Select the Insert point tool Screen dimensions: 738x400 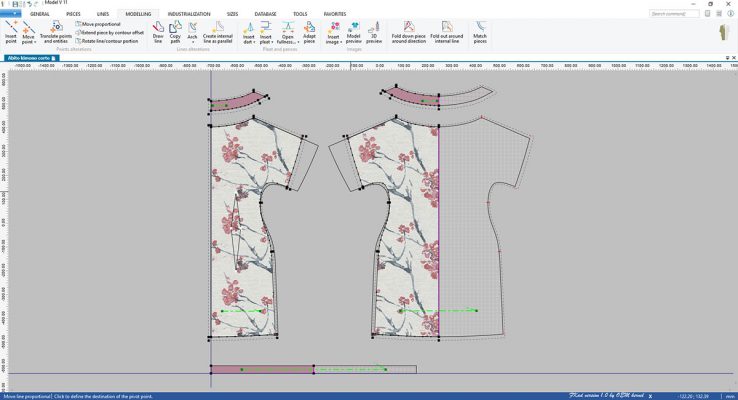[x=11, y=32]
